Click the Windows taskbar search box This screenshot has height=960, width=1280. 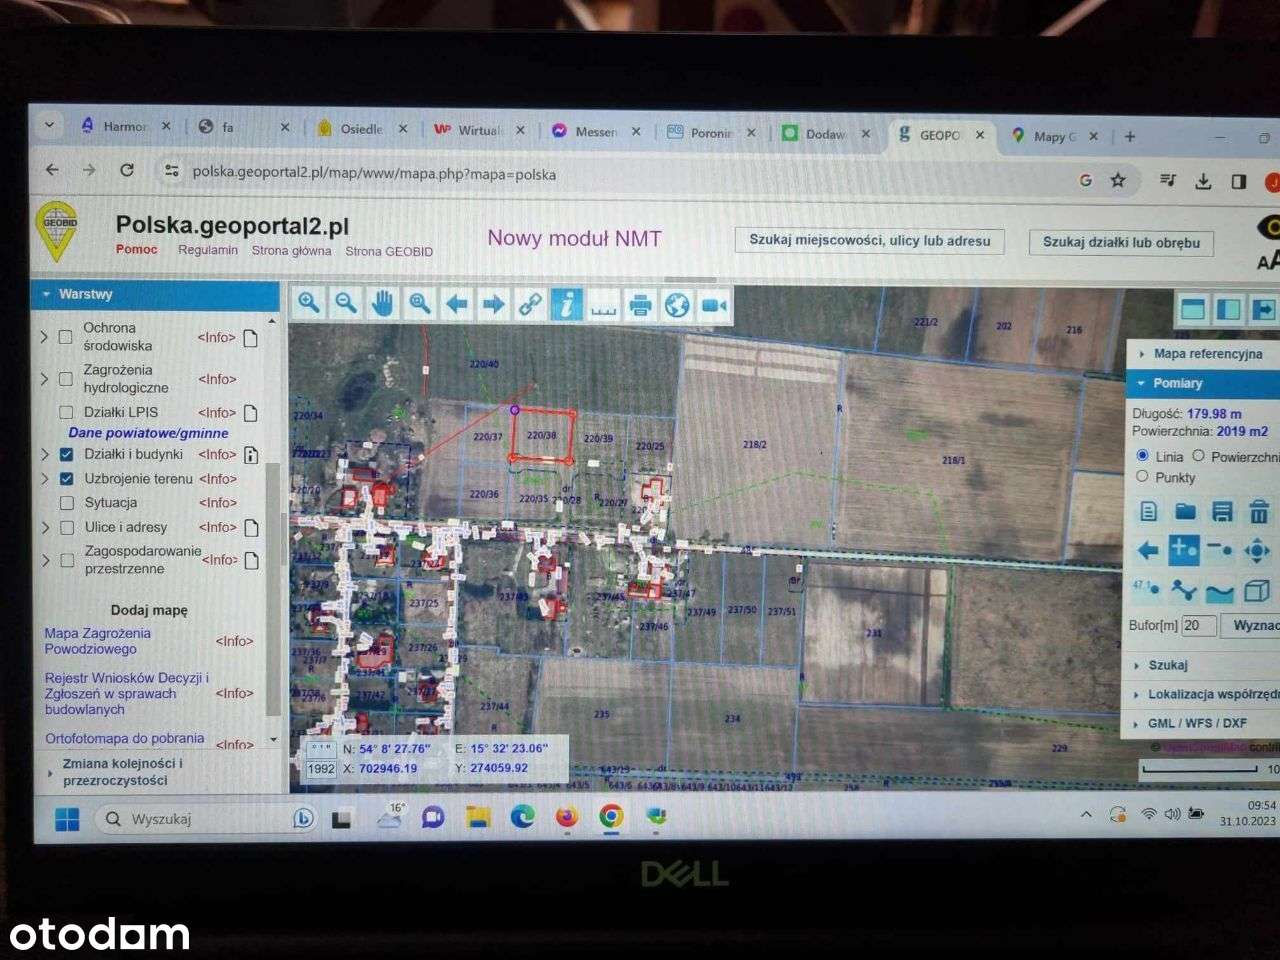[x=205, y=818]
